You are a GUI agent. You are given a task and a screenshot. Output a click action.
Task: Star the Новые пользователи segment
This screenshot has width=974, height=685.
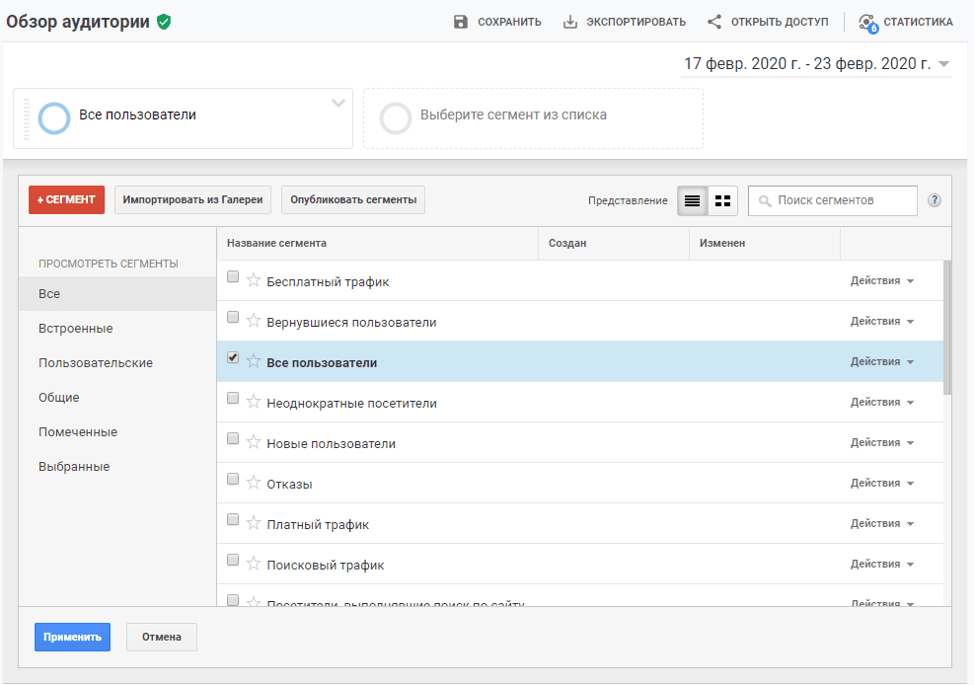pos(253,442)
